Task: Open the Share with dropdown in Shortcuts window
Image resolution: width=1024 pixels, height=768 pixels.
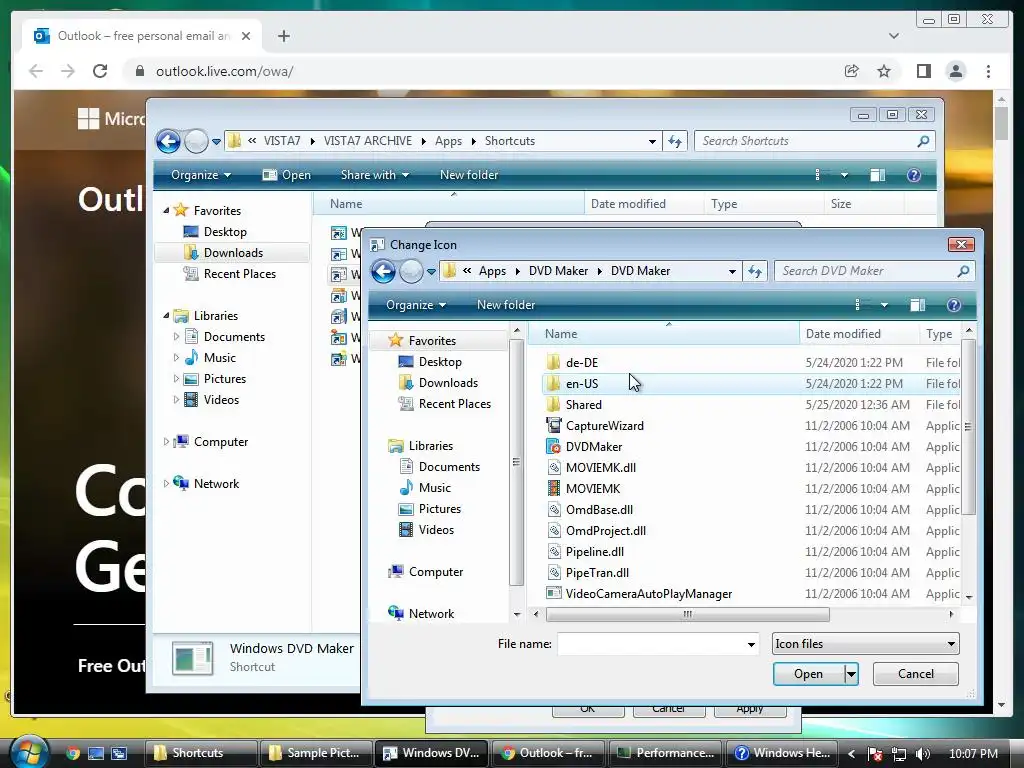Action: (374, 175)
